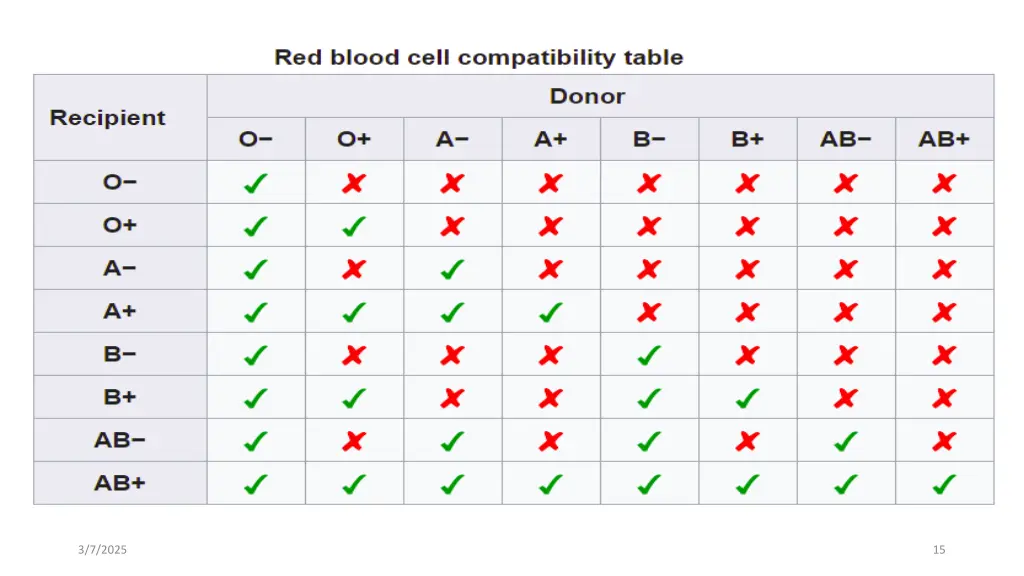This screenshot has height=576, width=1024.
Task: Select the AB− donor column header
Action: [846, 139]
